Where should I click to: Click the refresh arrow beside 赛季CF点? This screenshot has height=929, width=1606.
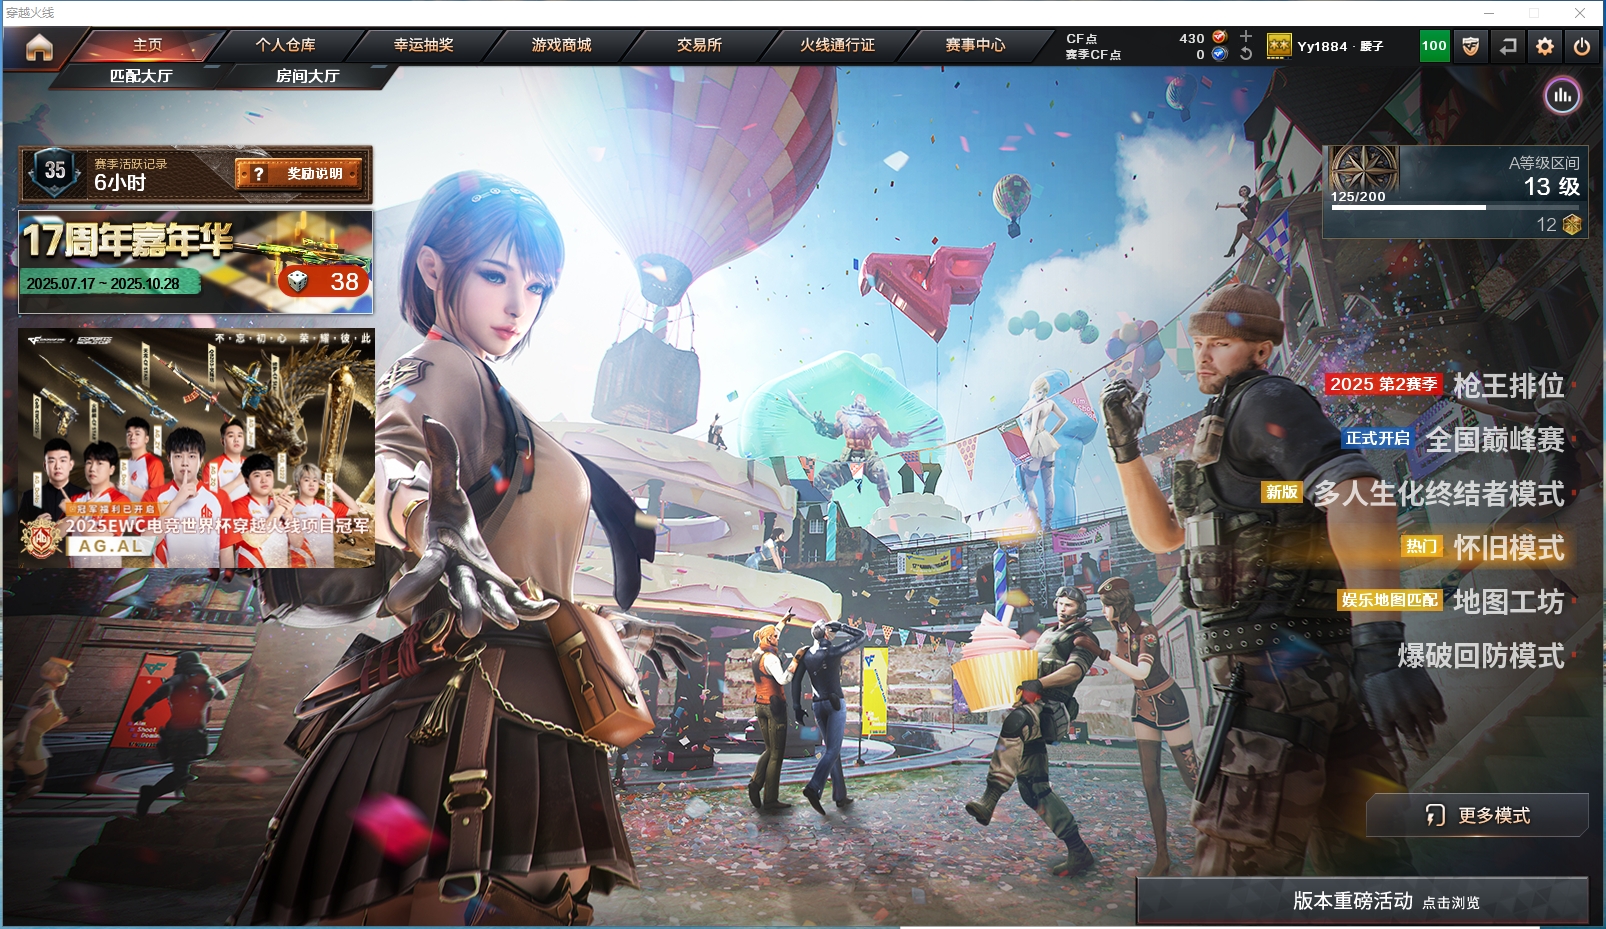pyautogui.click(x=1246, y=54)
